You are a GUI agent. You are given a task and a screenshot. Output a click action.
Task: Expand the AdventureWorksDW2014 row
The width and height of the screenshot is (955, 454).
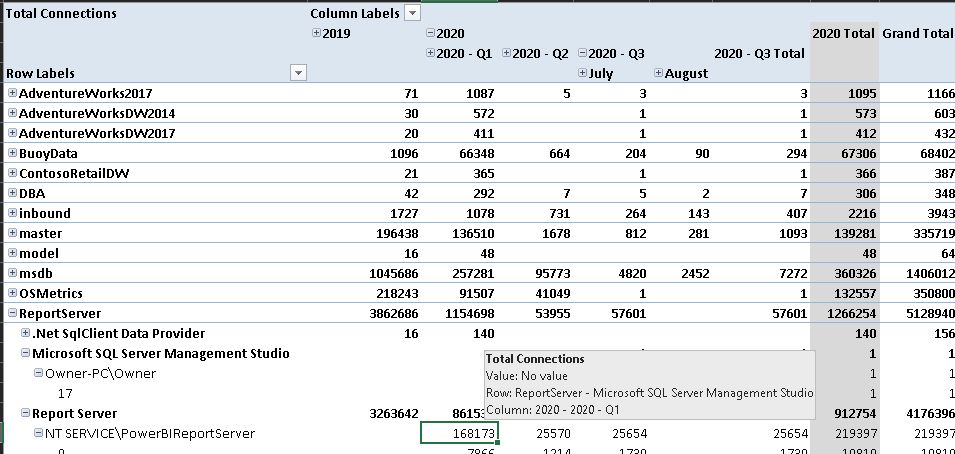[x=13, y=113]
